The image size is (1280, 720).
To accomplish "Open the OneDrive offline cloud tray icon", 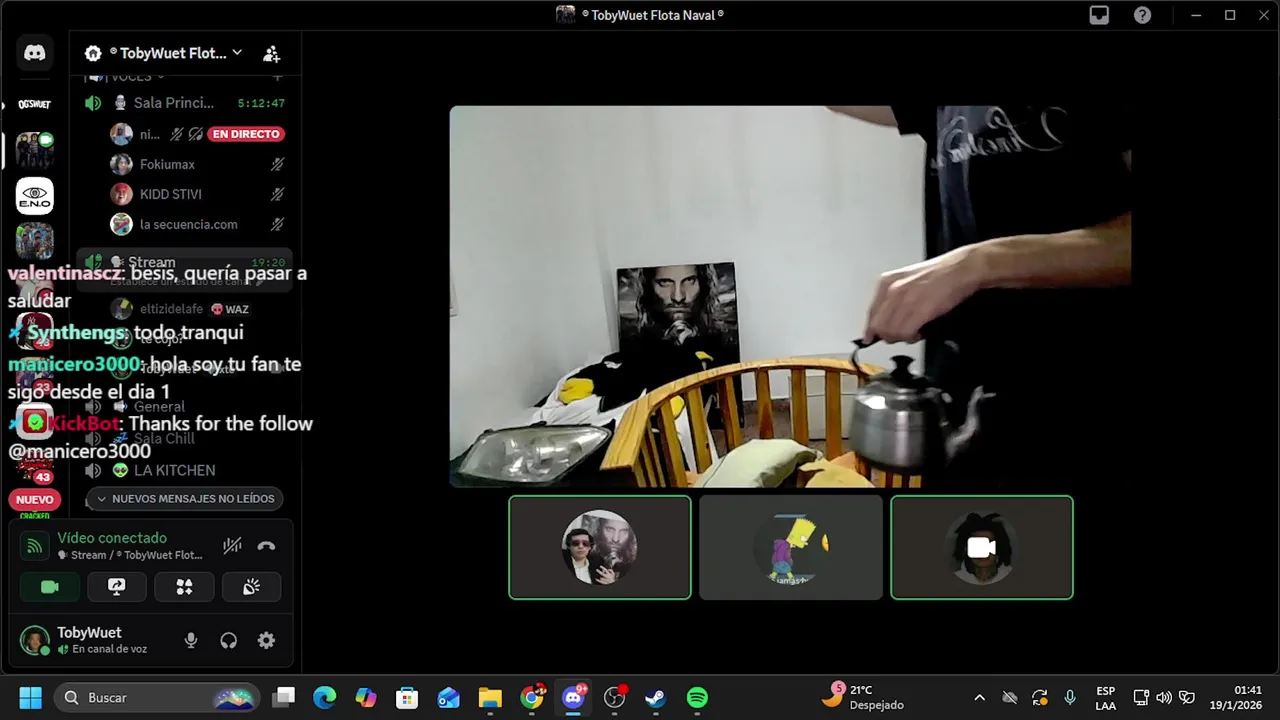I will click(1010, 697).
